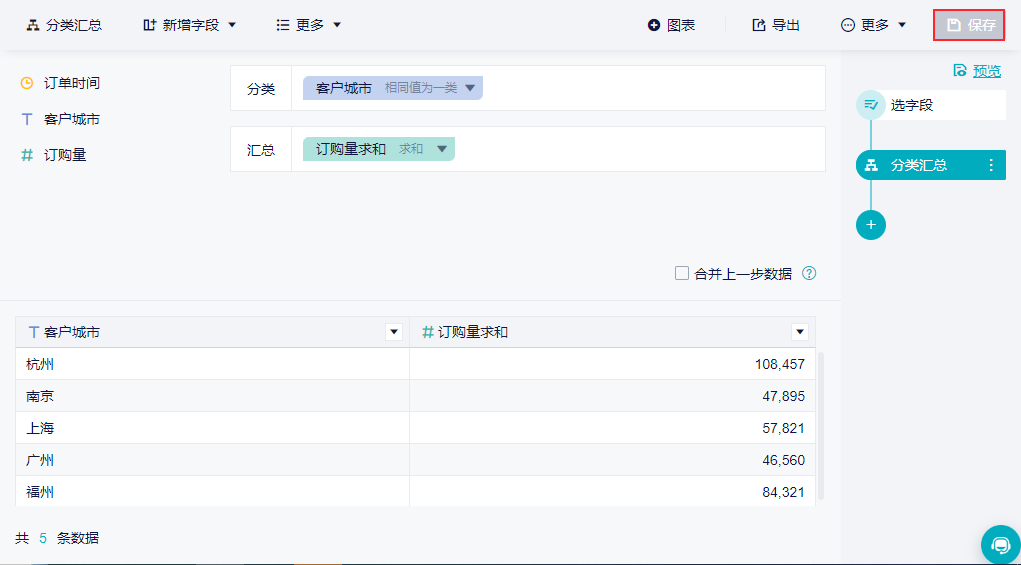Expand 订购量求和 column header dropdown
The image size is (1021, 565).
pos(799,332)
